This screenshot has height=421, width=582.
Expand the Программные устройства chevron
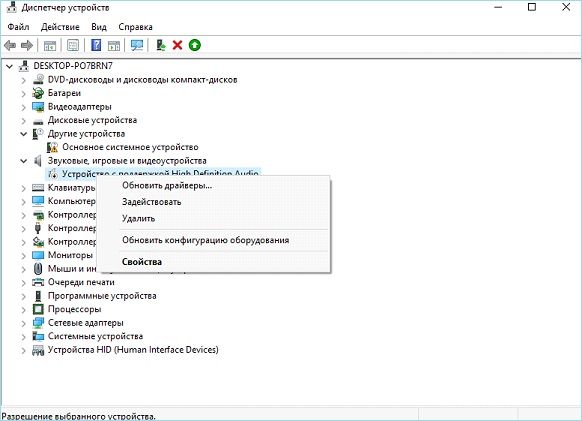pos(23,296)
